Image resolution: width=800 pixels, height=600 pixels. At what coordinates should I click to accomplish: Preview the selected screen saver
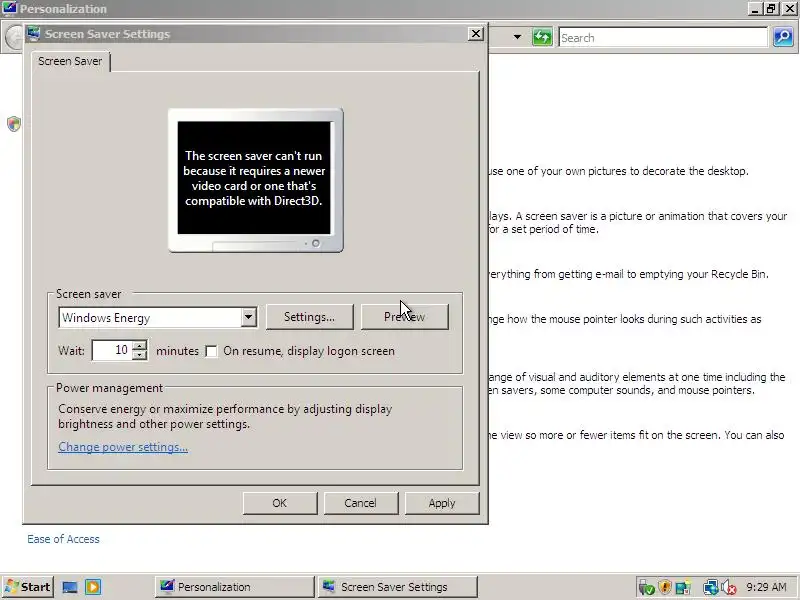405,317
